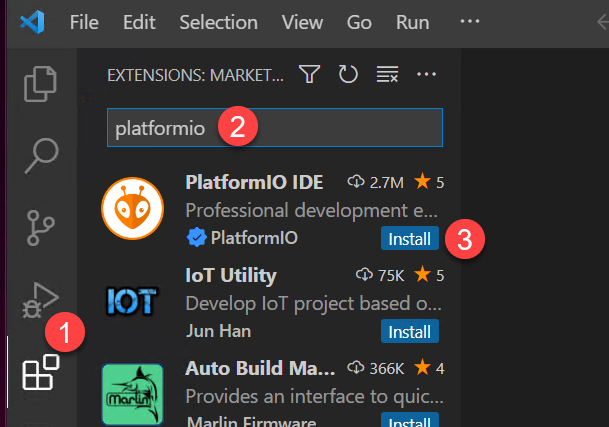Click the filter extensions funnel icon
Screen dimensions: 609x427
coord(310,74)
